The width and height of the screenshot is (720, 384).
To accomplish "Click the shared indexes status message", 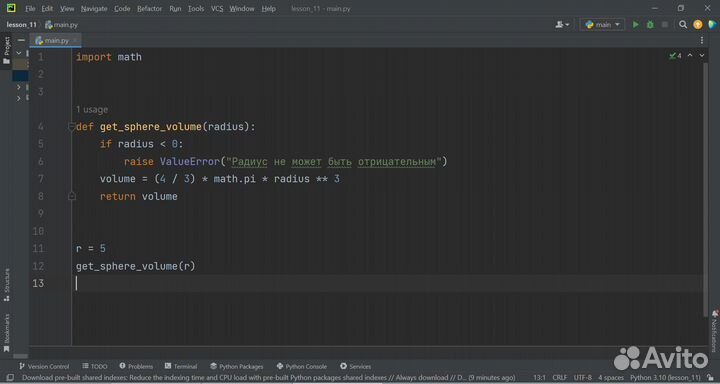I will [x=269, y=378].
